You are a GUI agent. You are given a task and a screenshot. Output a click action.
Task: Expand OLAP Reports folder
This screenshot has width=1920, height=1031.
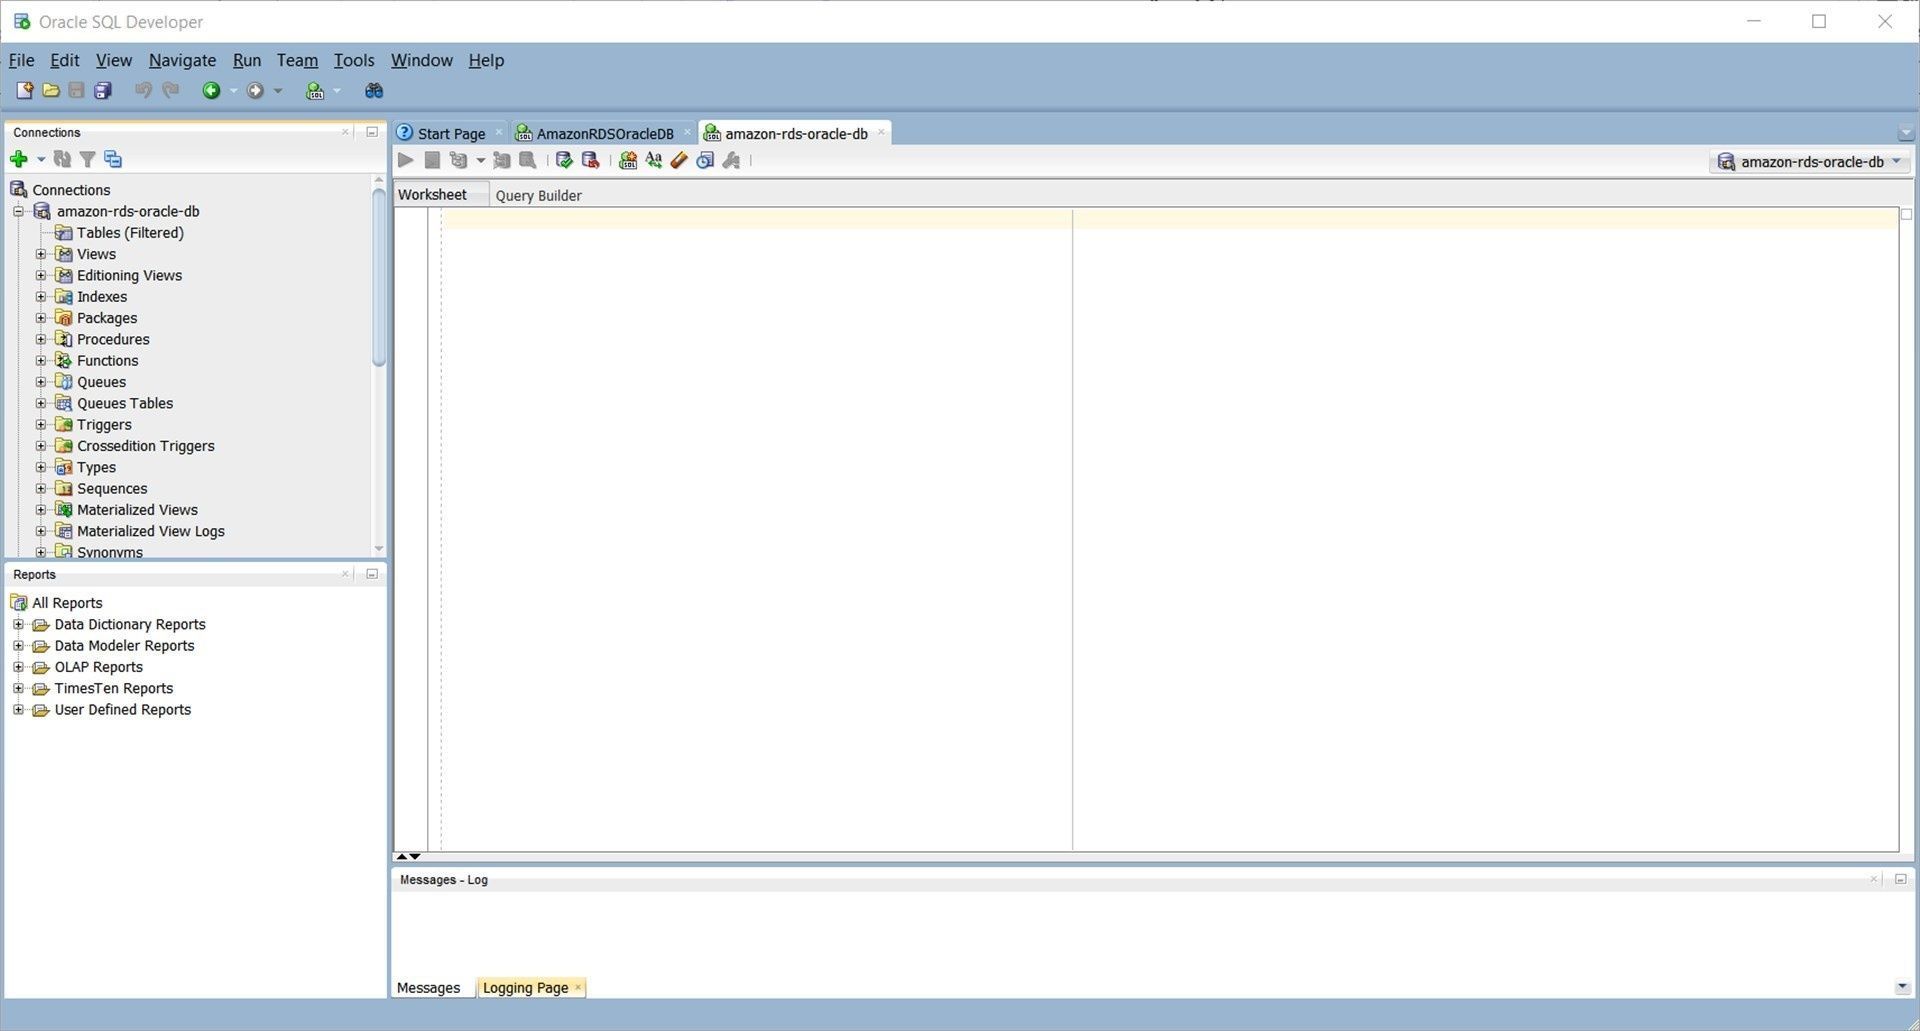coord(18,667)
